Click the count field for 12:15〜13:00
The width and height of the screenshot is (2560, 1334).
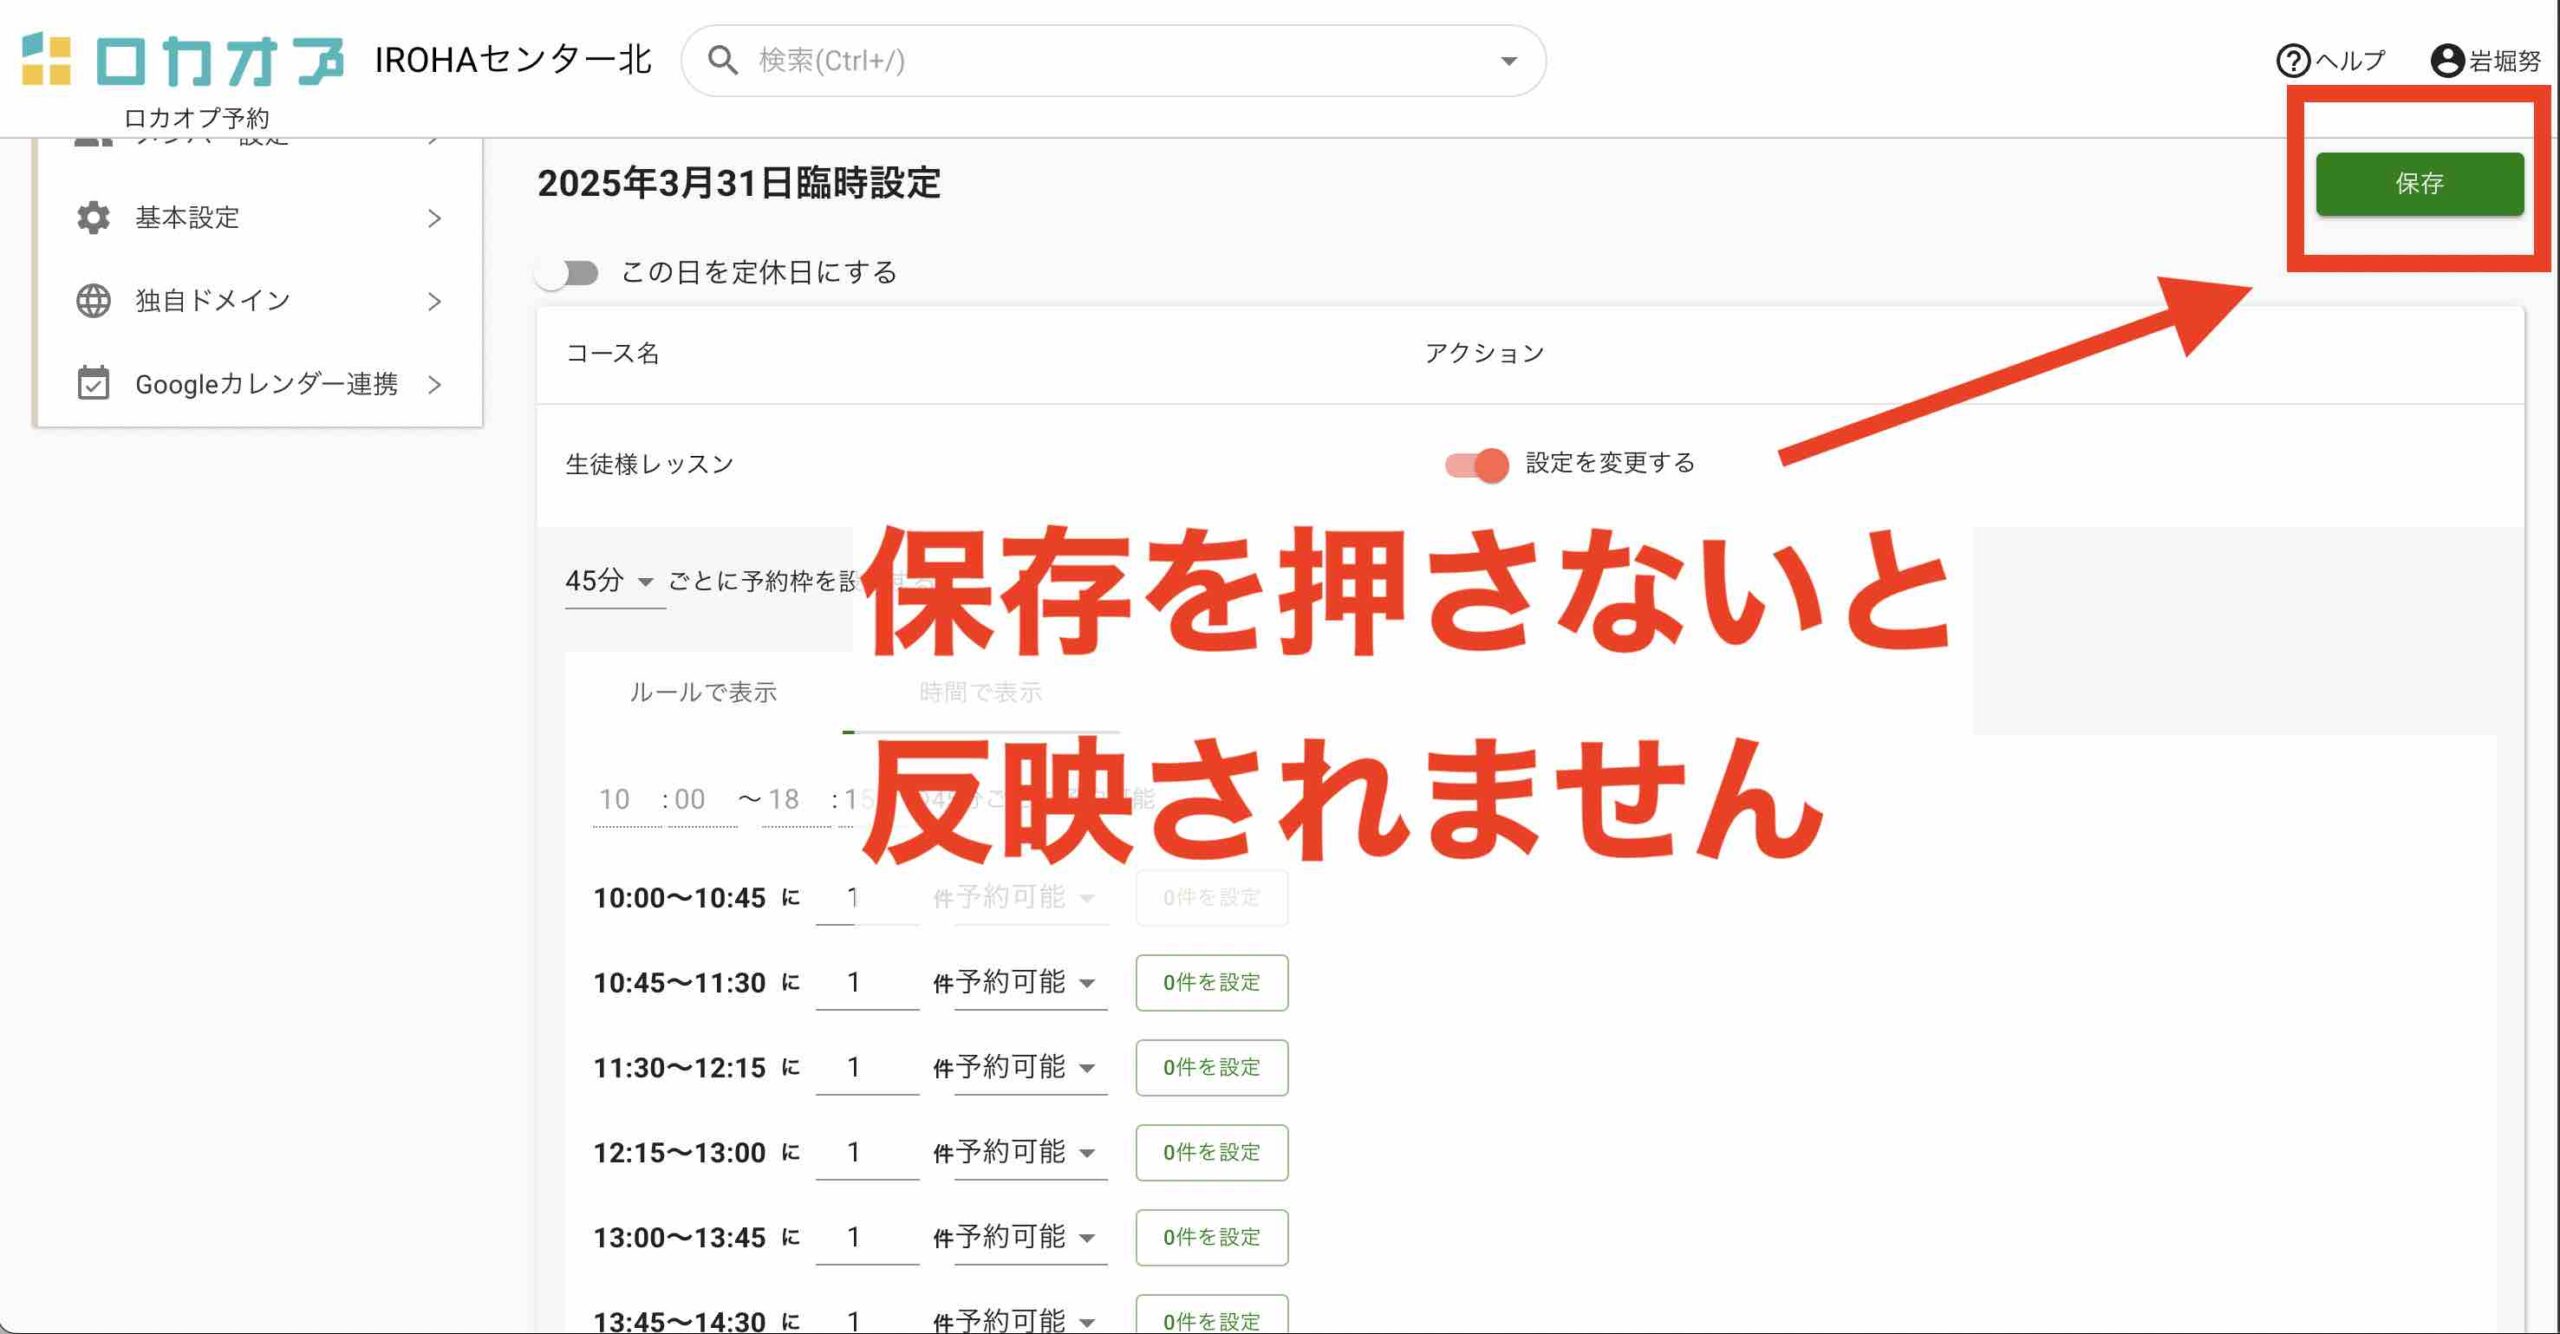click(865, 1152)
